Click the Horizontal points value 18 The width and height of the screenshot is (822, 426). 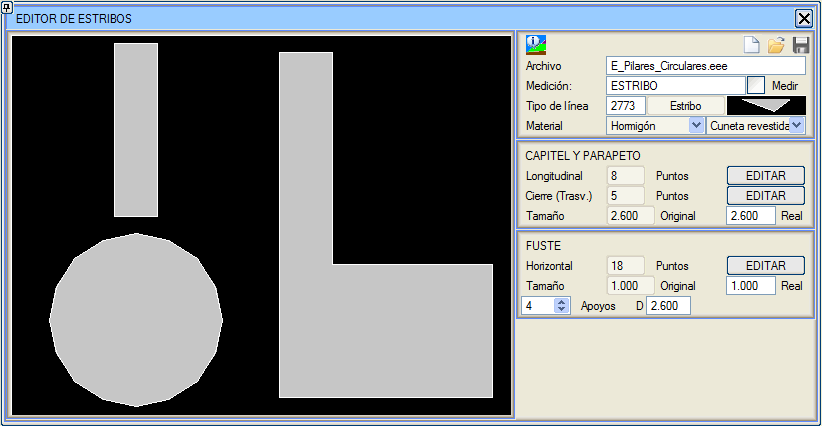(625, 266)
